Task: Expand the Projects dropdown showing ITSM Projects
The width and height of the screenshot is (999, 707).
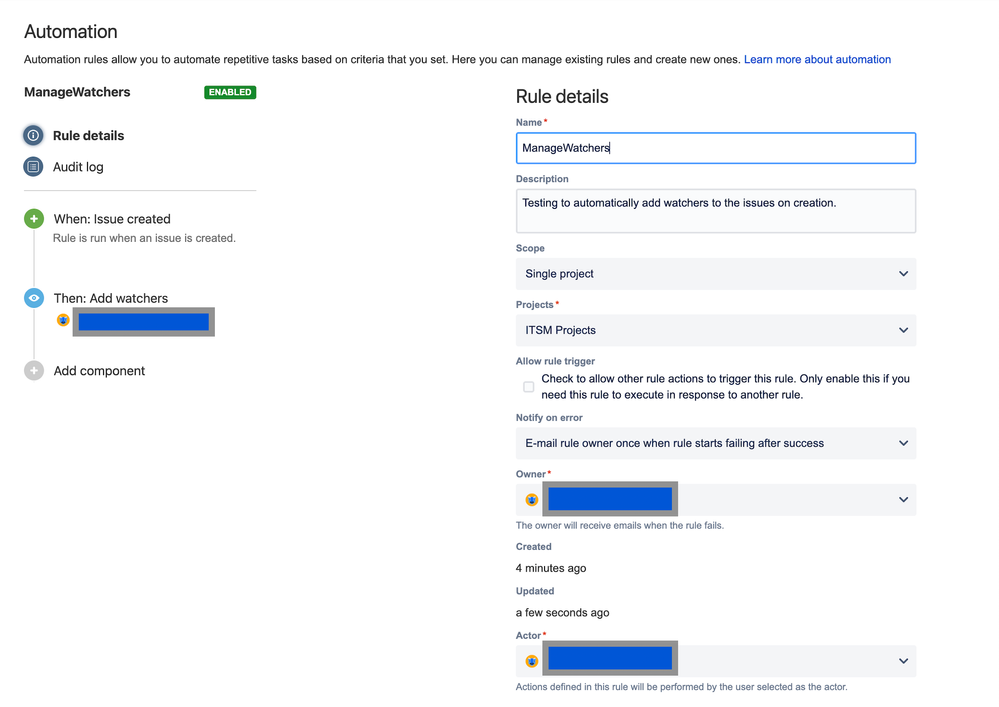Action: [x=715, y=330]
